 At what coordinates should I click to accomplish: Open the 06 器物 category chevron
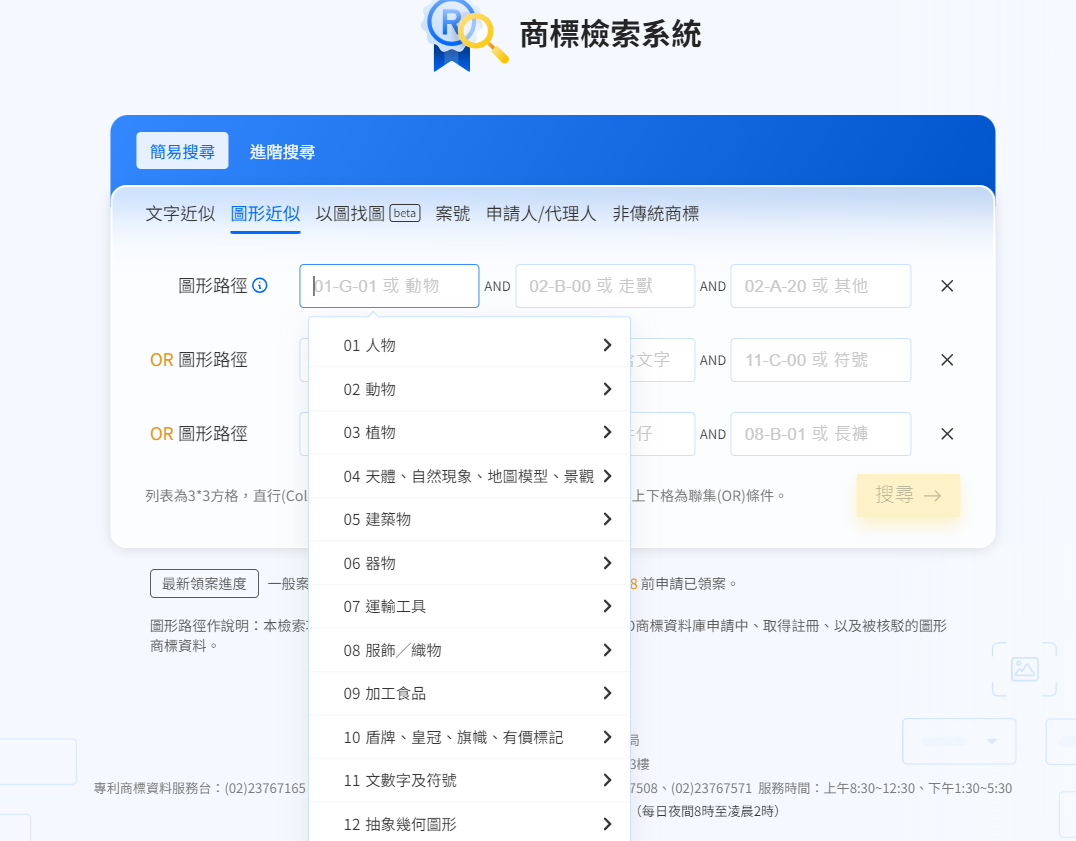607,563
